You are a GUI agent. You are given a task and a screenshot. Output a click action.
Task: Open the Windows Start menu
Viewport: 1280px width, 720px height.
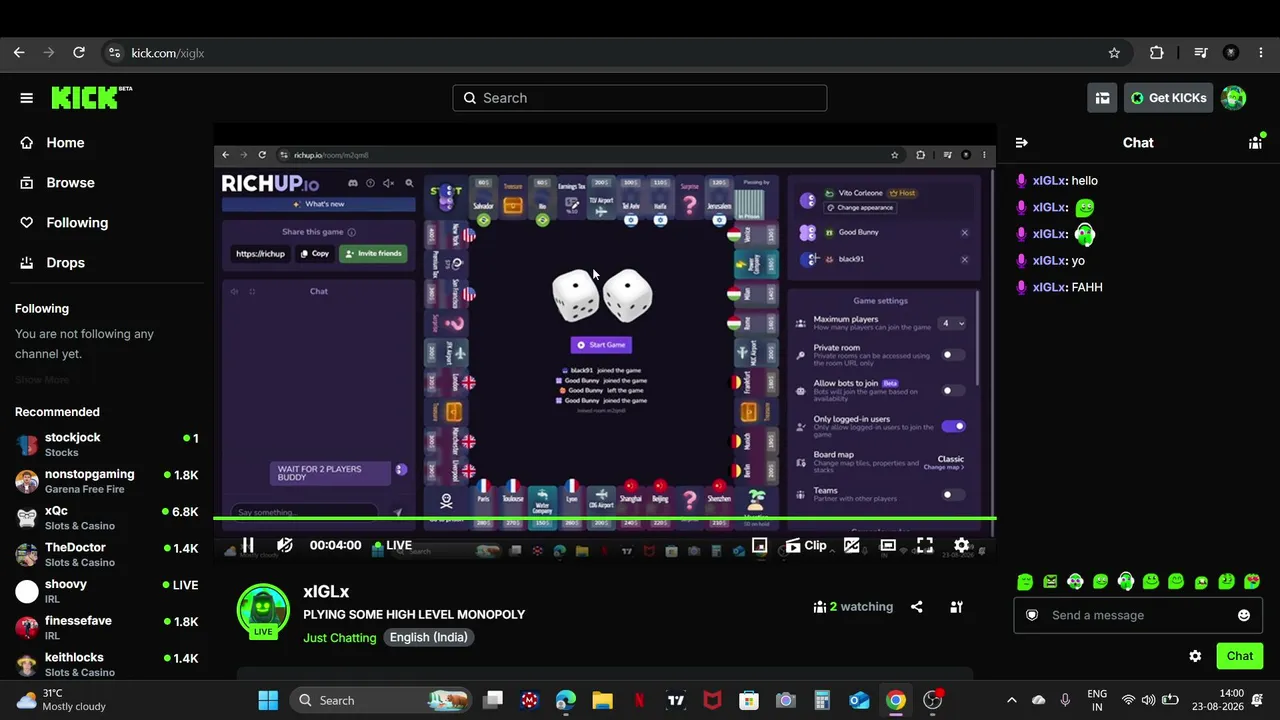[268, 700]
